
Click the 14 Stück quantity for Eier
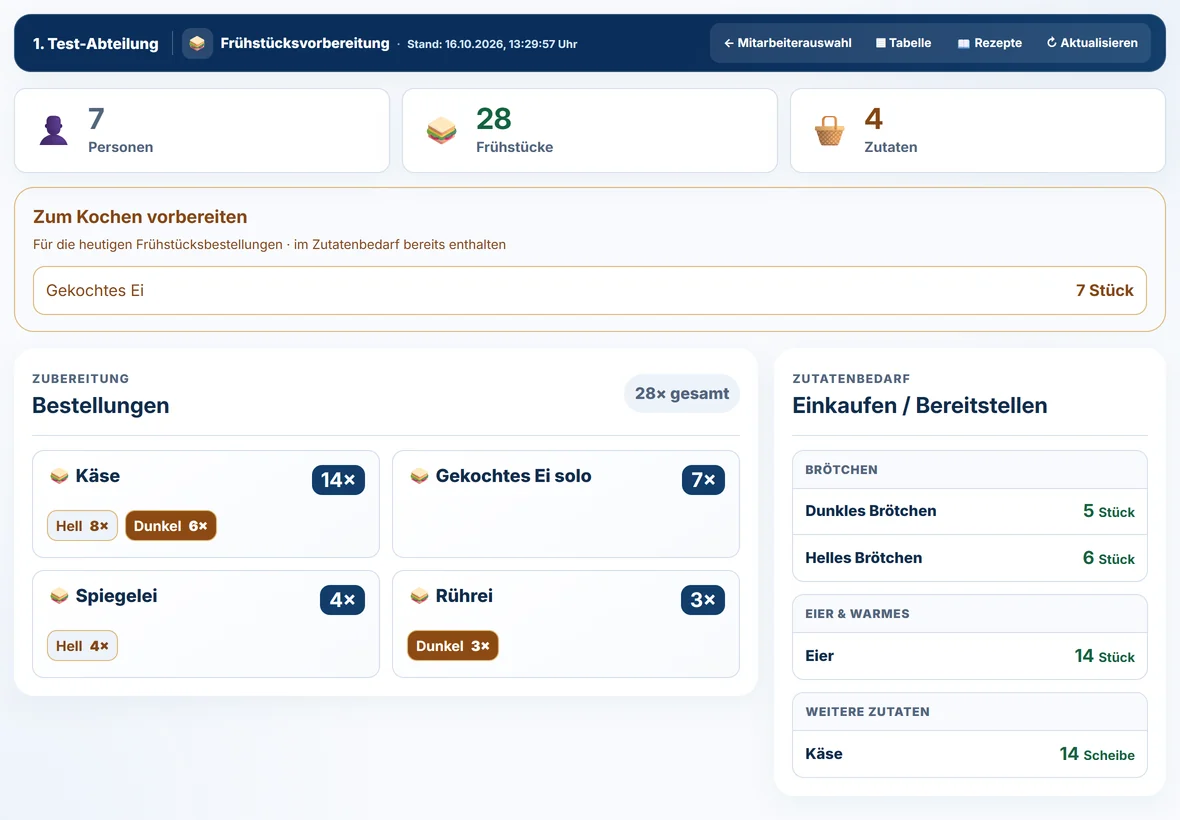pyautogui.click(x=1105, y=656)
